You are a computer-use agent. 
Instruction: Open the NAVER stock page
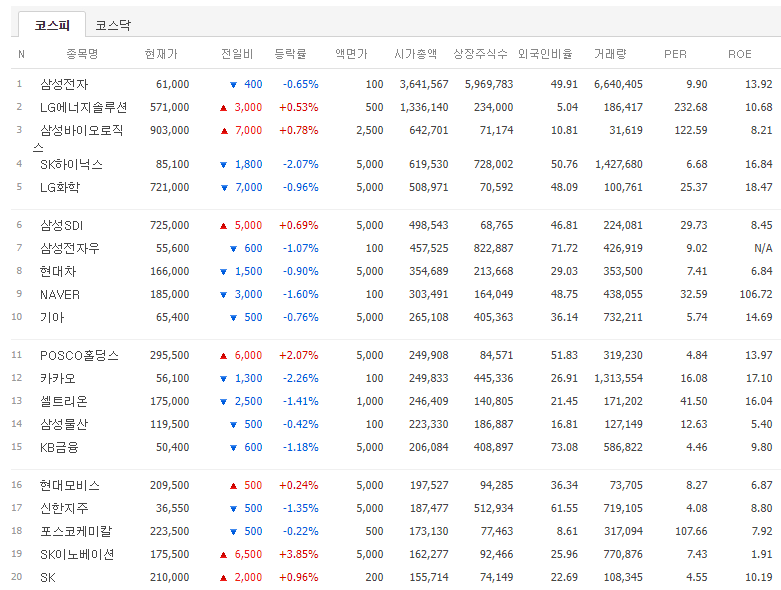(x=60, y=294)
